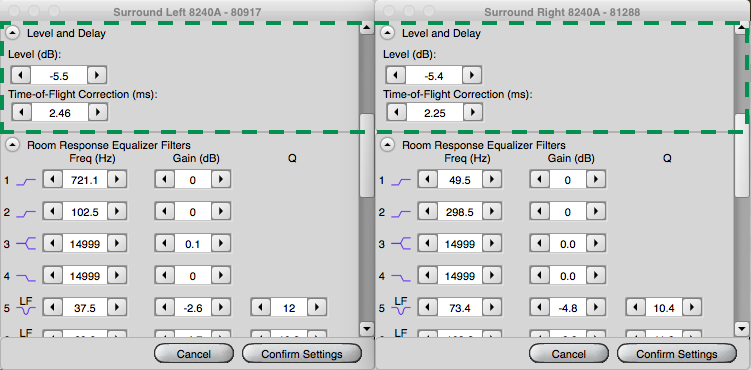Click the -5.5 level field in Surround Left
The width and height of the screenshot is (751, 370).
(59, 75)
